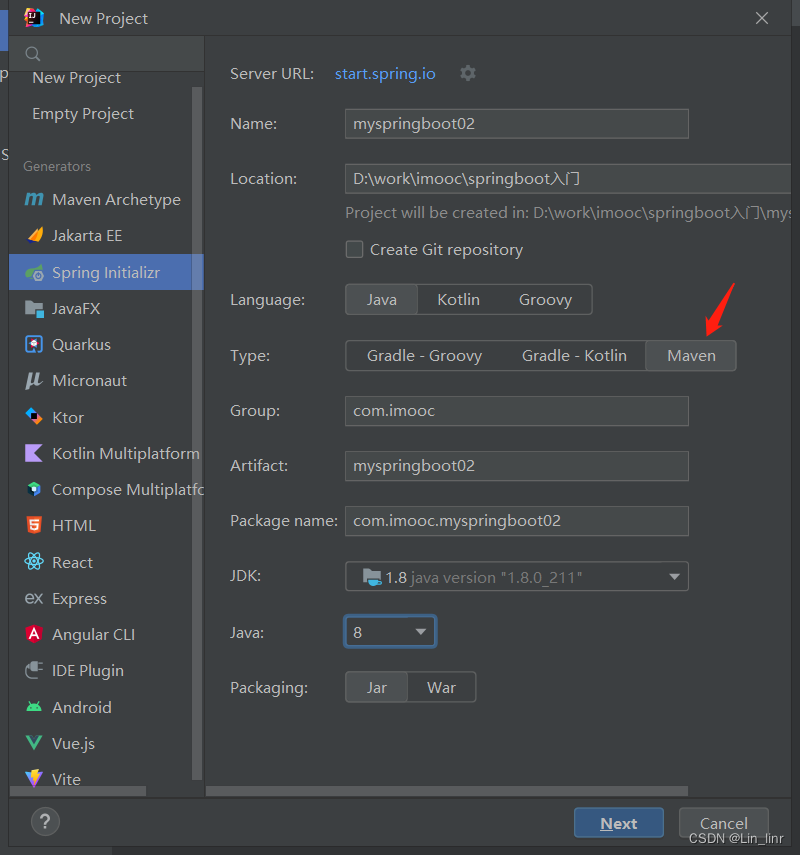Click the Android robot icon

pos(34,707)
